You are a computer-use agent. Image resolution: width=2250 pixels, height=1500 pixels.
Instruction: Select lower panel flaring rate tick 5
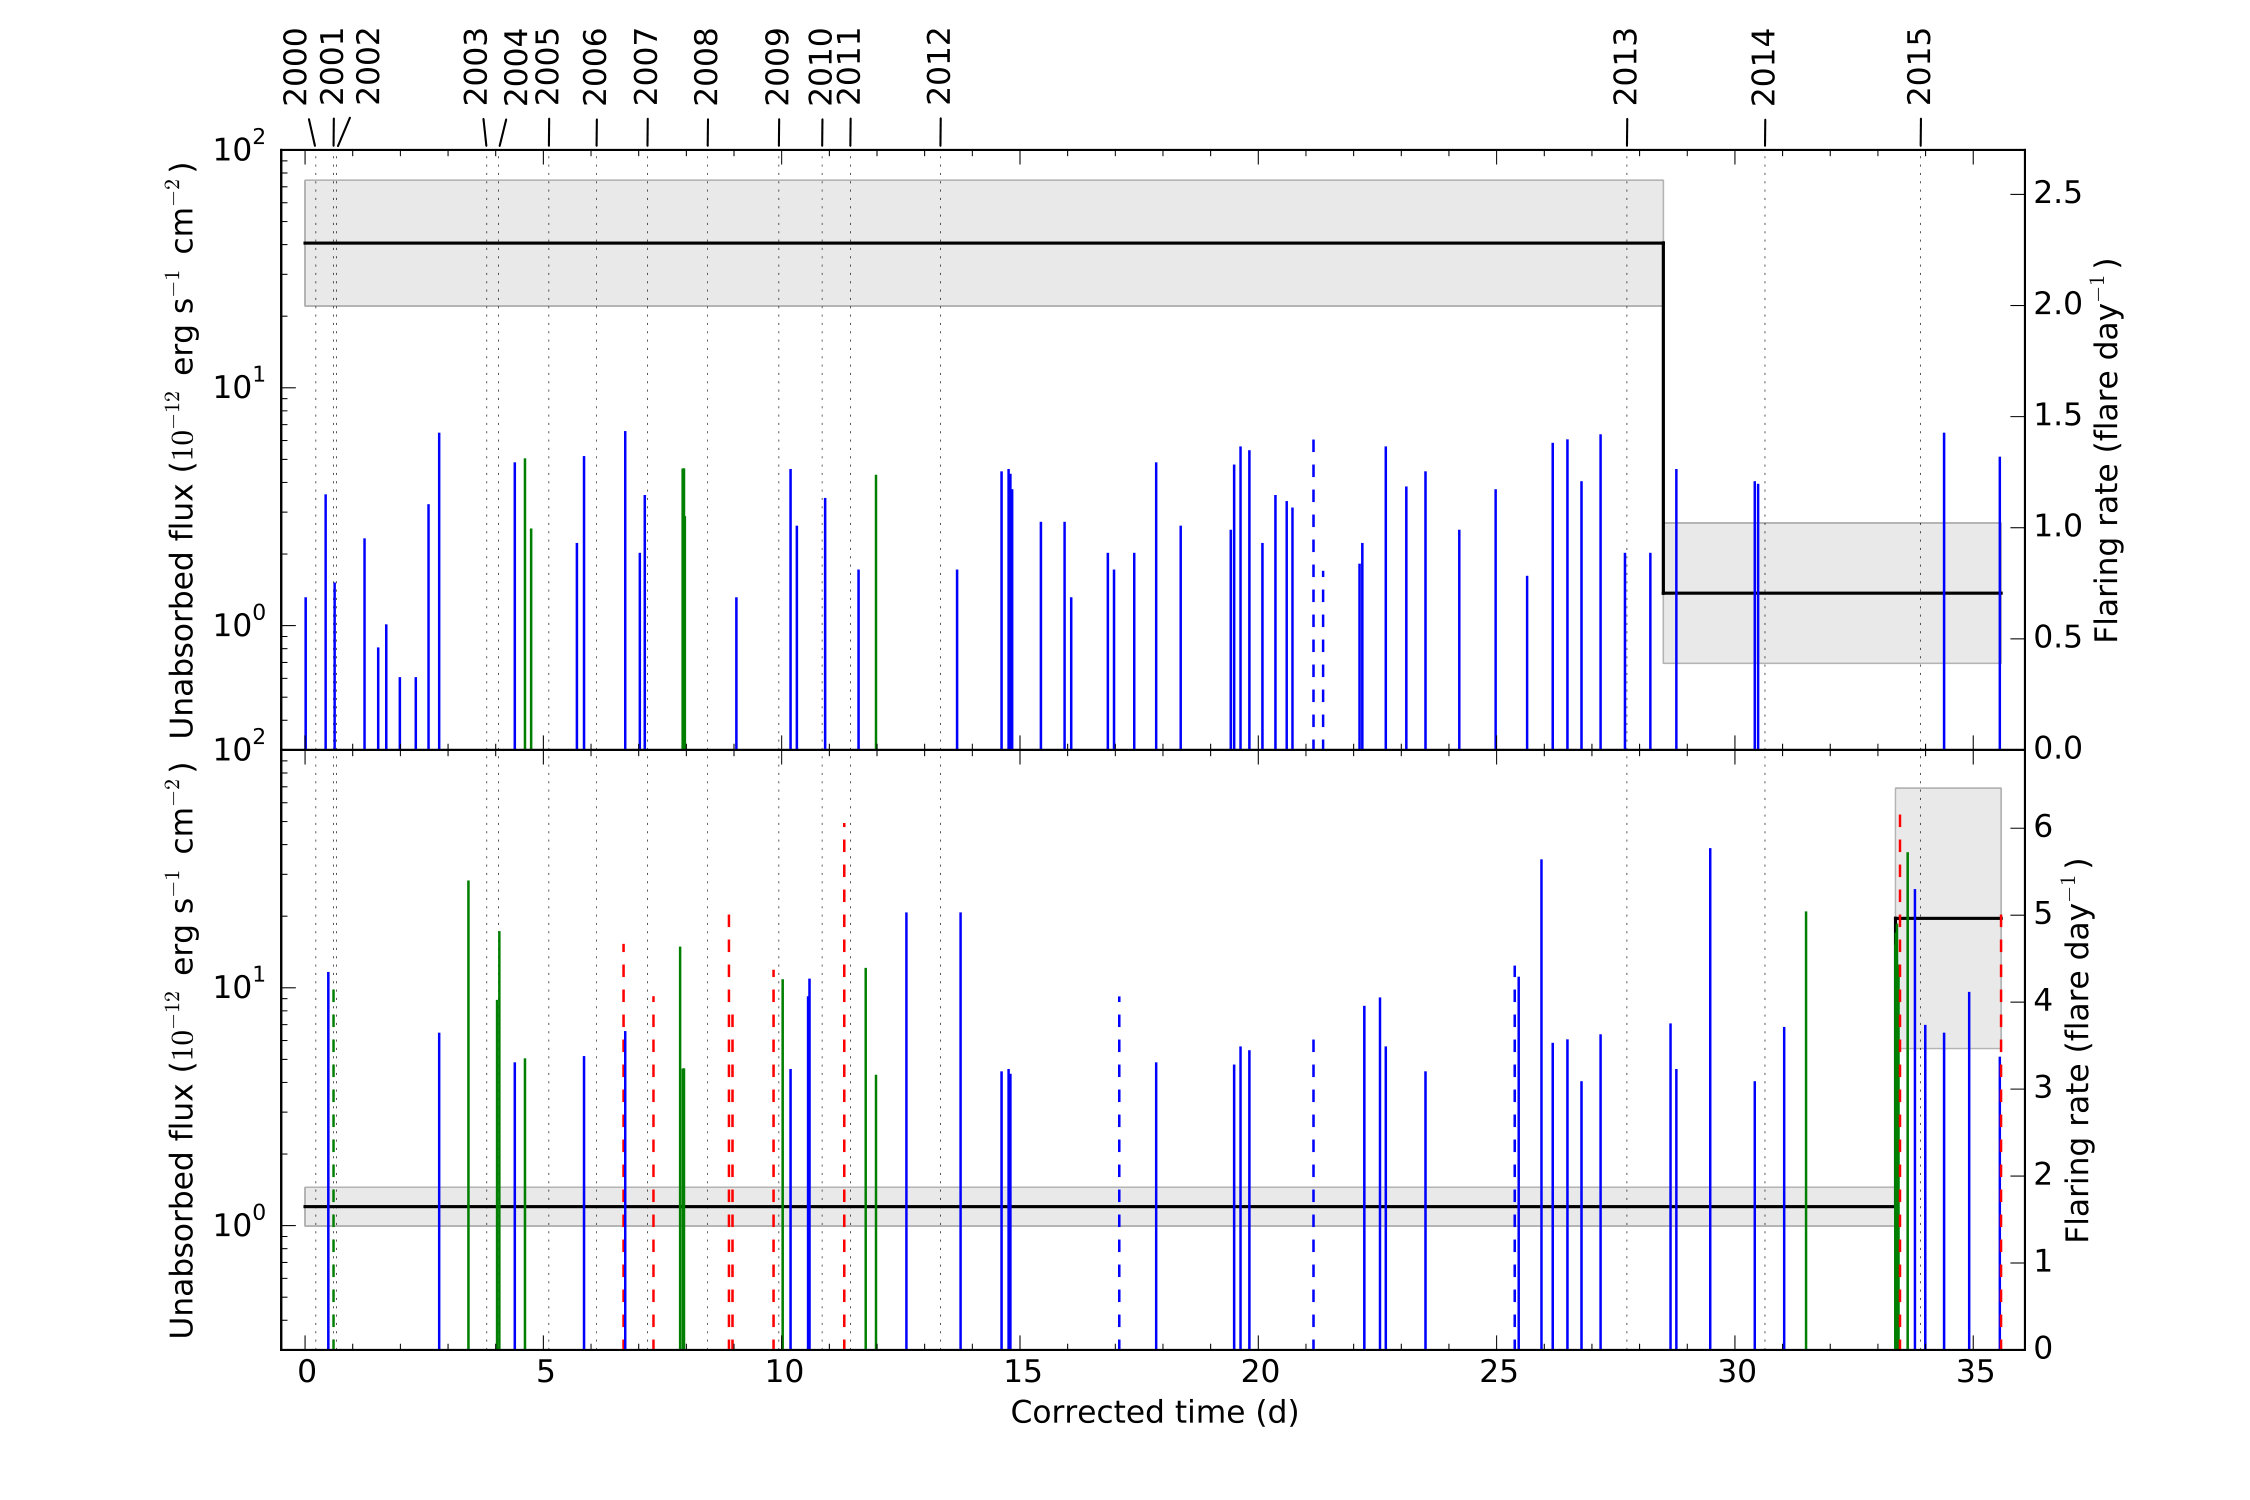[x=2043, y=913]
